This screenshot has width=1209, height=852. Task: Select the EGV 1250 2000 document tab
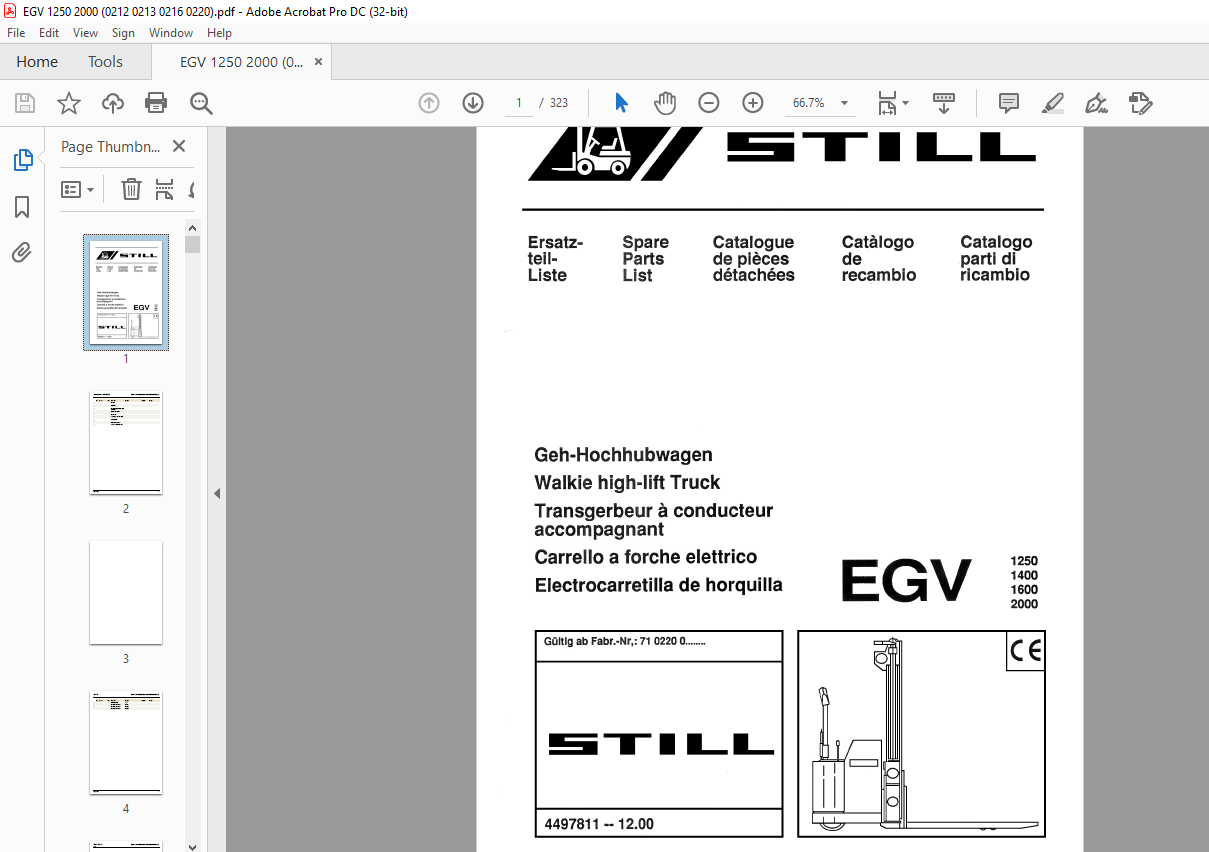click(x=241, y=62)
